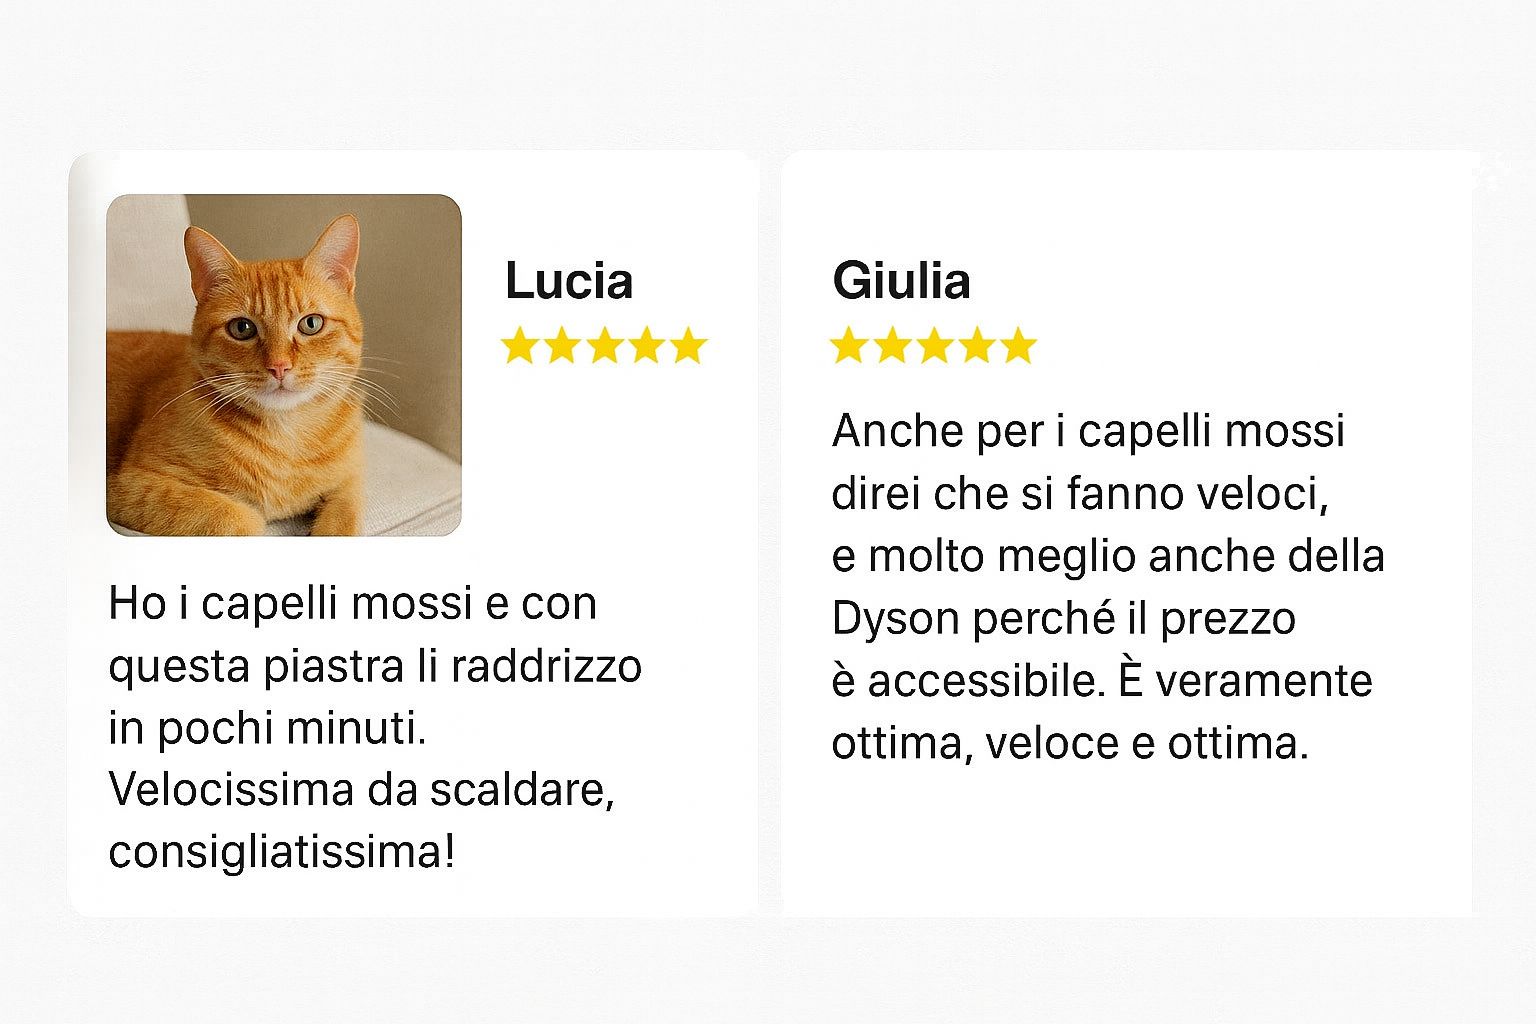Click the fifth star in Lucia's rating
1536x1024 pixels.
688,346
